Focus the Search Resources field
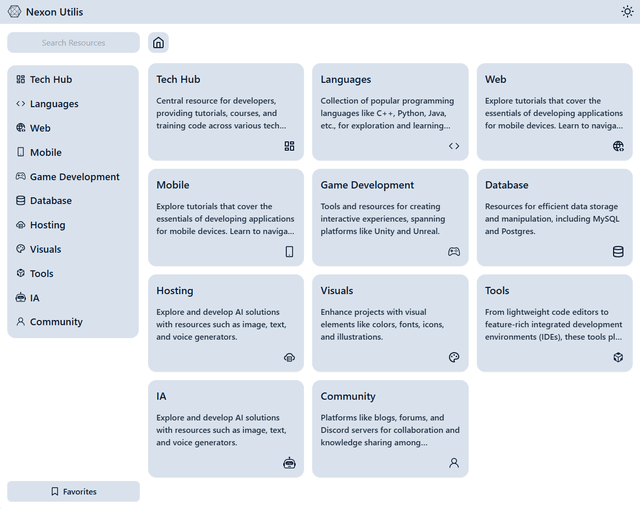640x509 pixels. click(73, 43)
